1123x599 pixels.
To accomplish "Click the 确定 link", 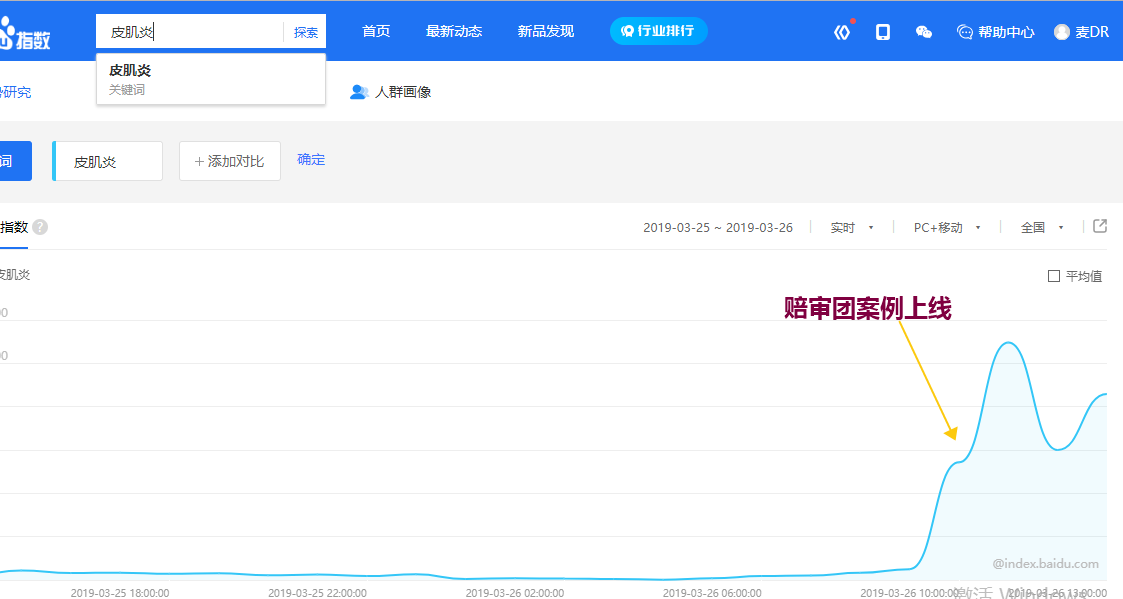I will point(311,160).
